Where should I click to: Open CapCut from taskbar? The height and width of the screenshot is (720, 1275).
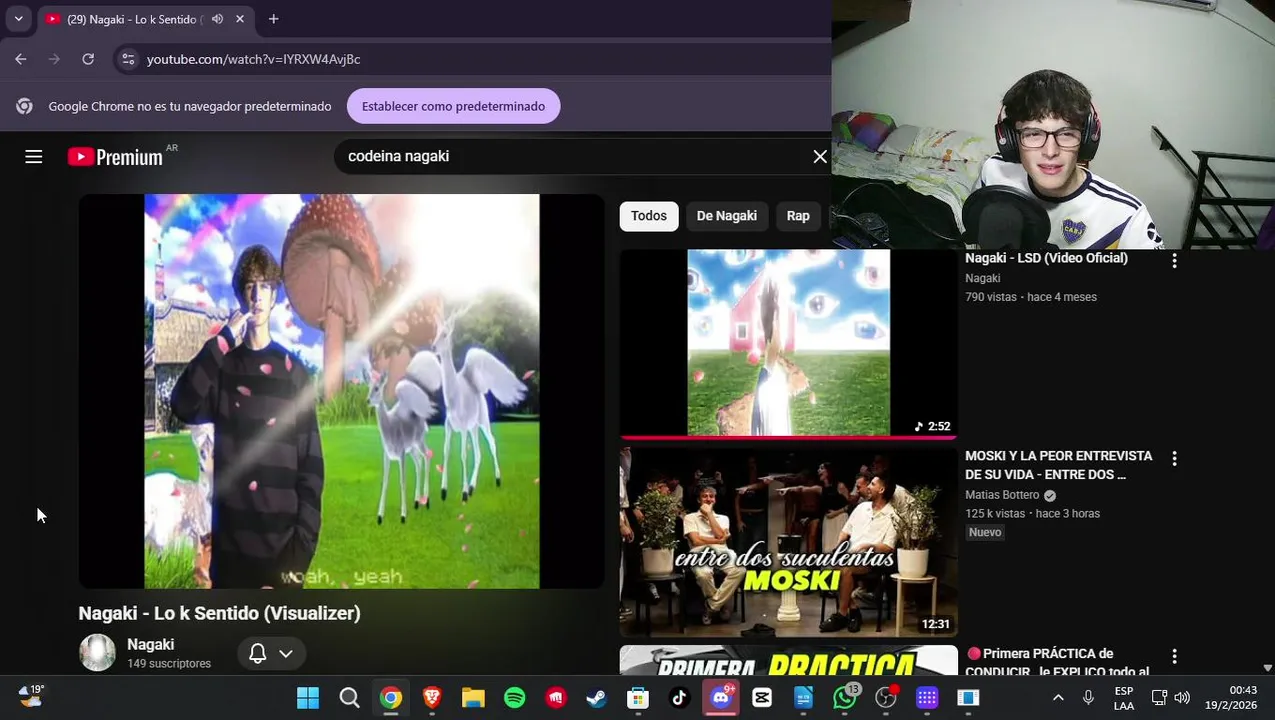pos(762,698)
